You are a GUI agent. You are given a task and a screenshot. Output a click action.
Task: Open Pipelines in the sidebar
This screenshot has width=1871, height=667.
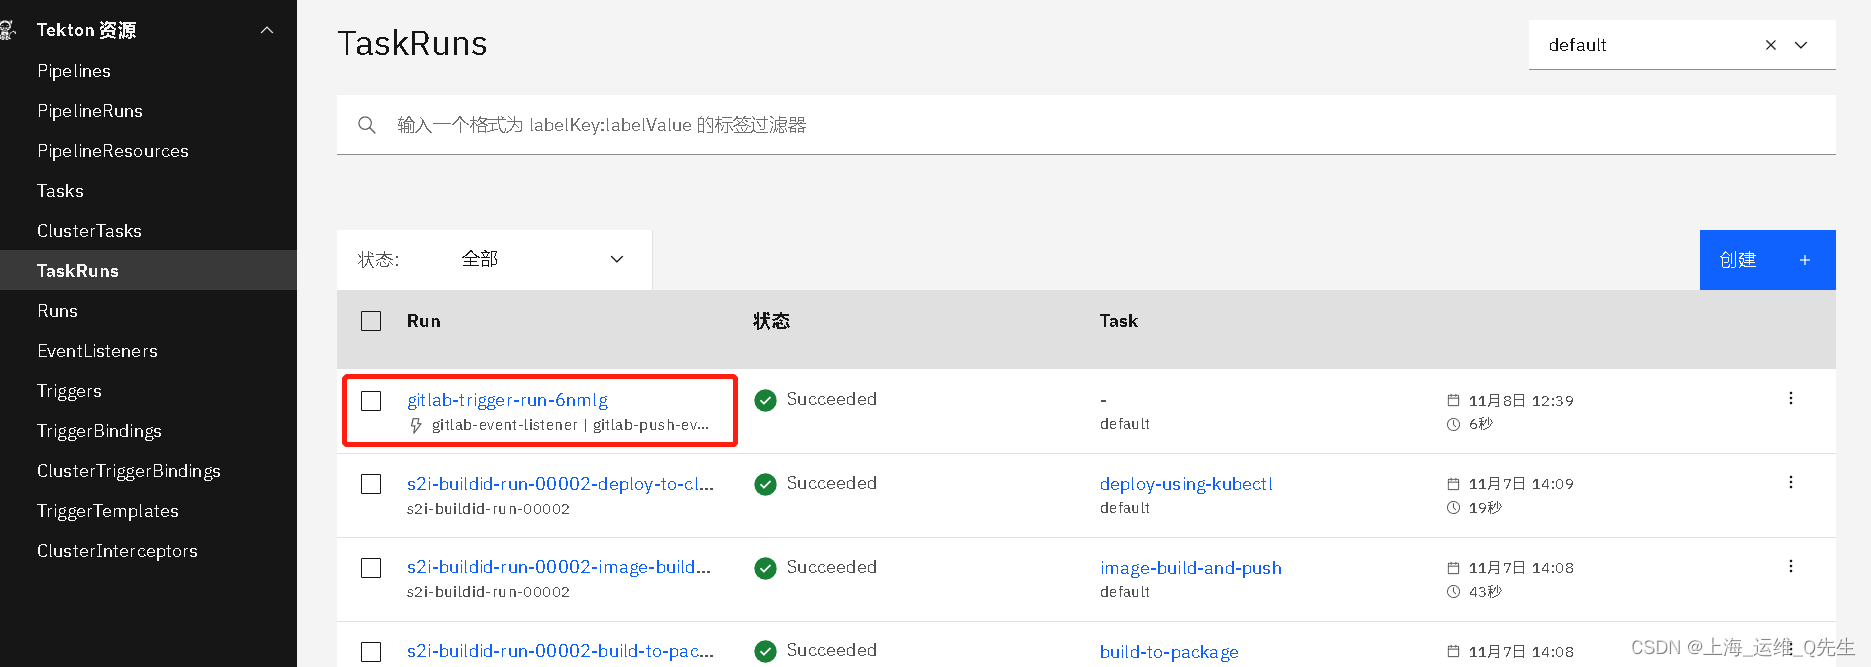[x=74, y=71]
